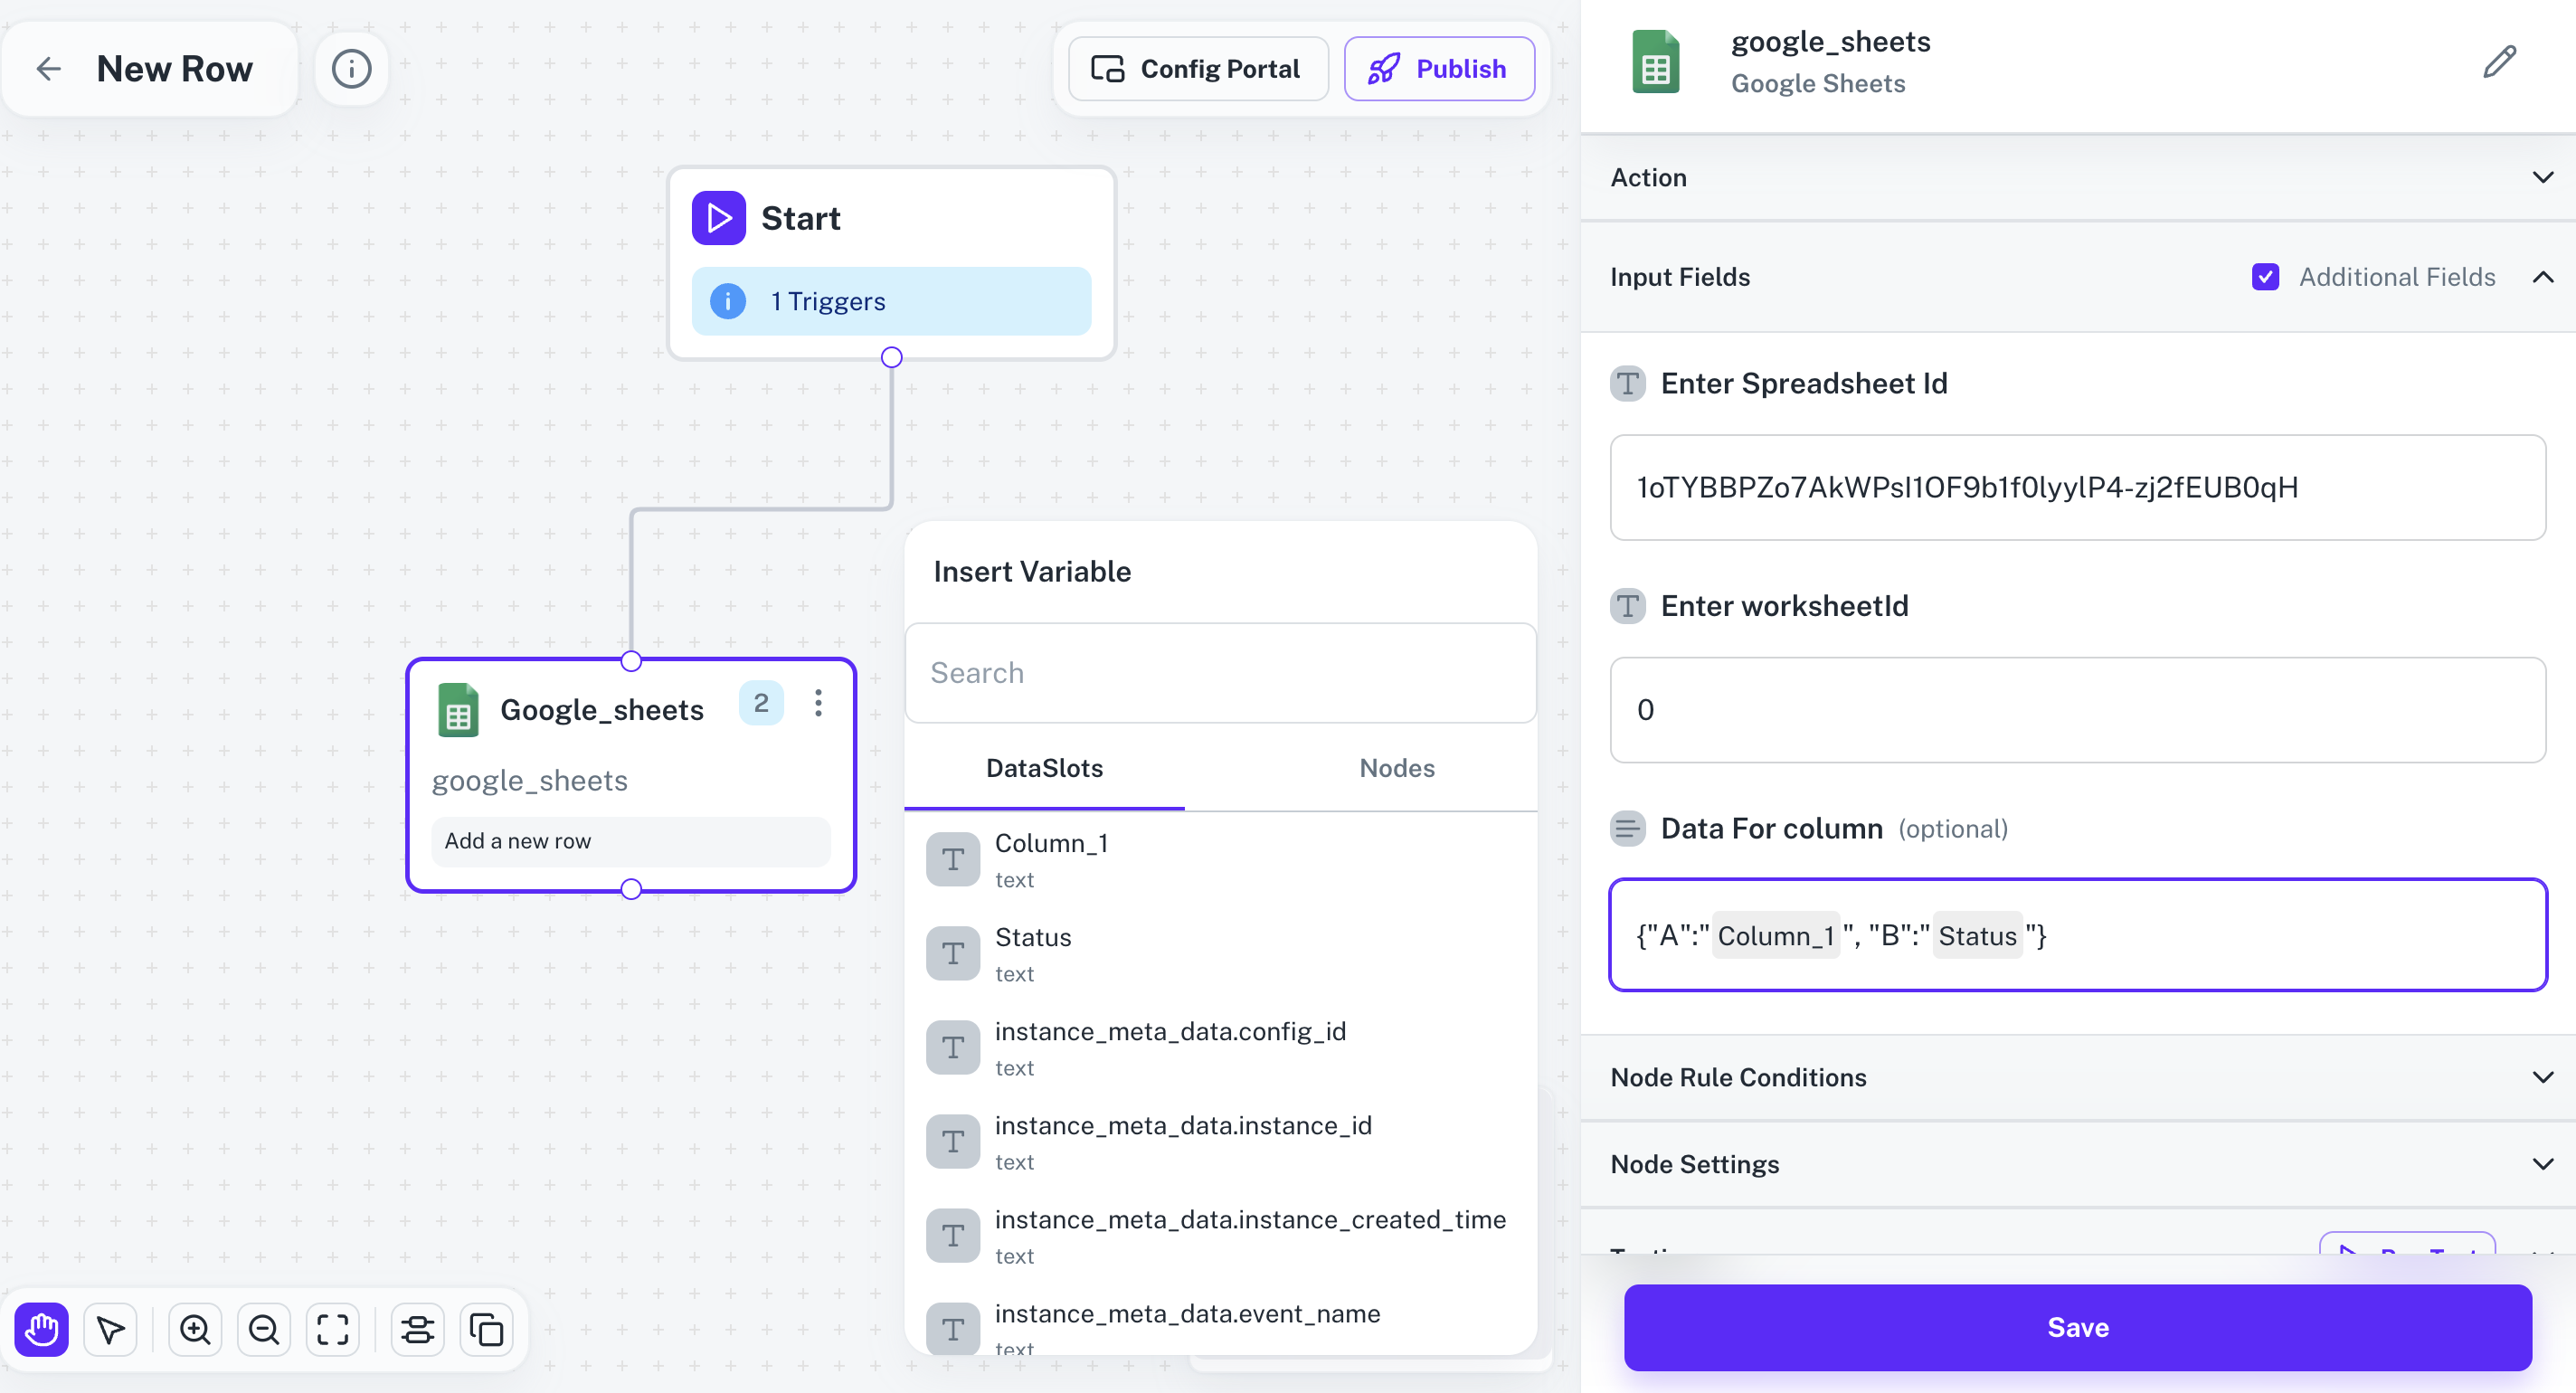This screenshot has width=2576, height=1393.
Task: Select the pointer selection tool
Action: pyautogui.click(x=110, y=1330)
